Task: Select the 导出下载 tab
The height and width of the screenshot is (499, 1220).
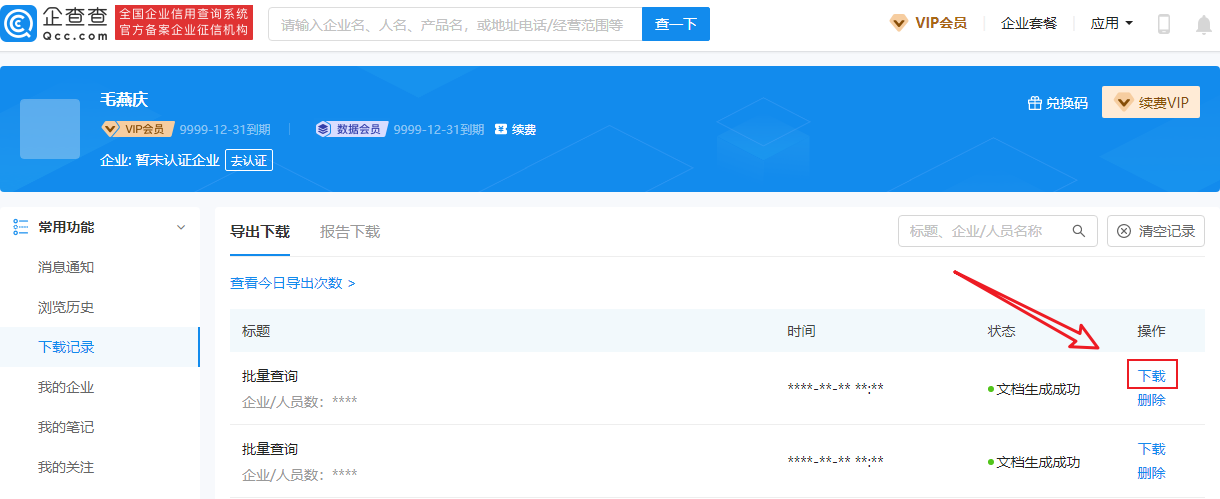Action: point(260,232)
